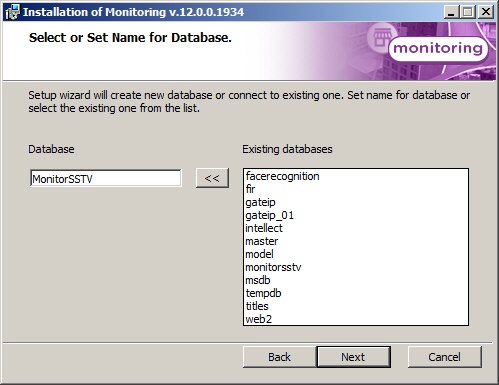The width and height of the screenshot is (499, 385).
Task: Choose tempdb database entry
Action: (x=263, y=293)
